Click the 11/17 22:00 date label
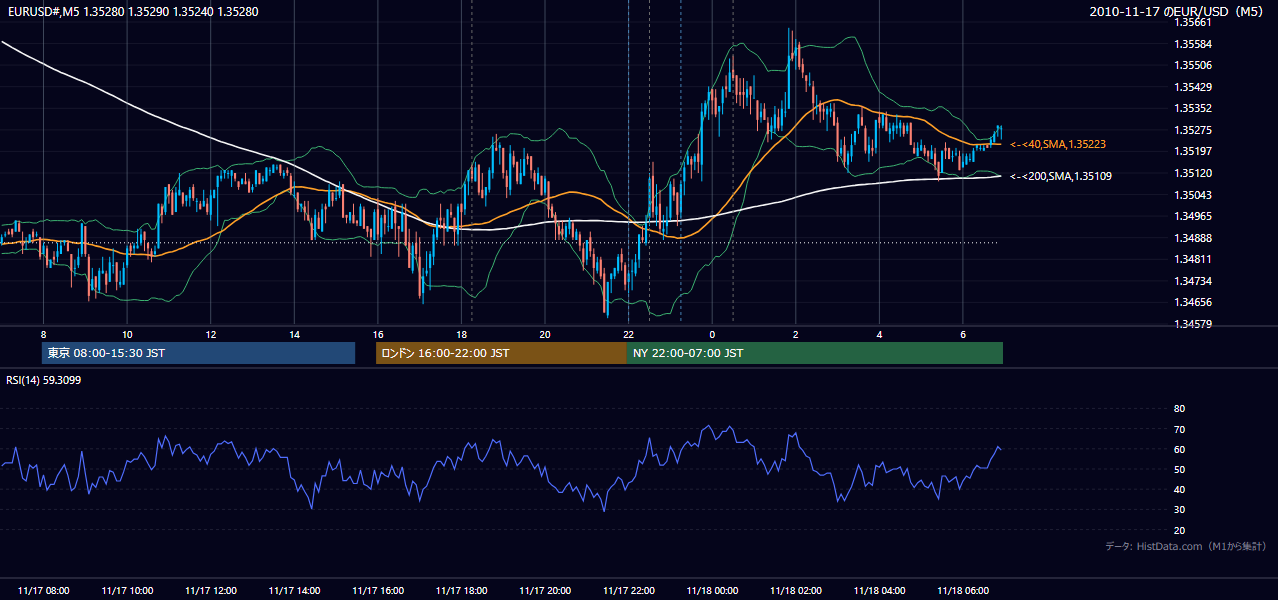This screenshot has height=600, width=1278. (628, 590)
